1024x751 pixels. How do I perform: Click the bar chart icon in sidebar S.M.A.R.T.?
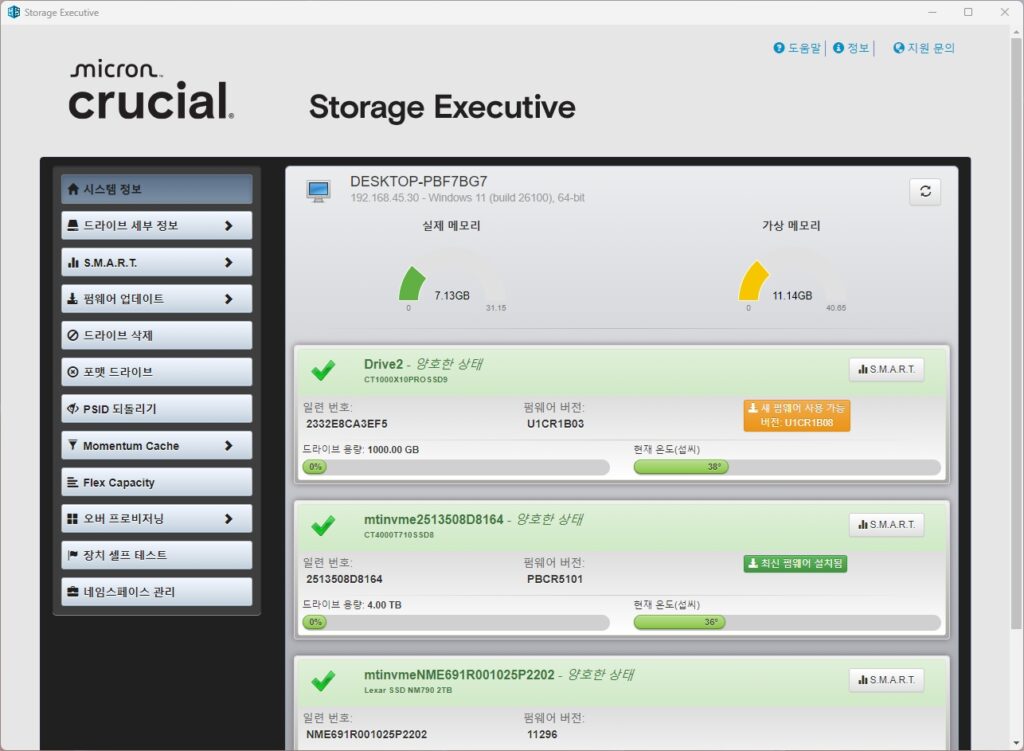[x=73, y=263]
